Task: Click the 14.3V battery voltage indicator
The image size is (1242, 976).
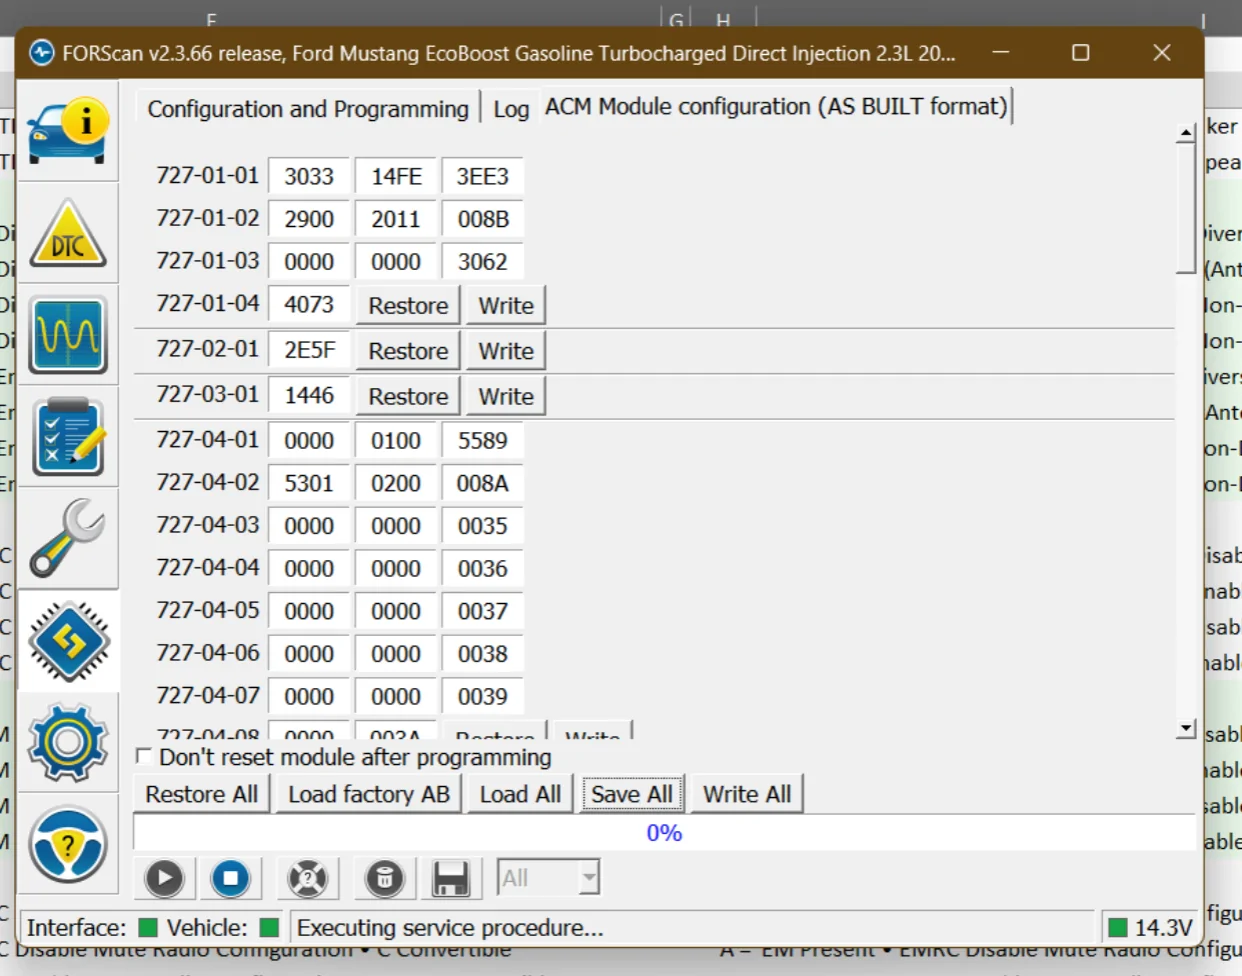Action: 1151,928
